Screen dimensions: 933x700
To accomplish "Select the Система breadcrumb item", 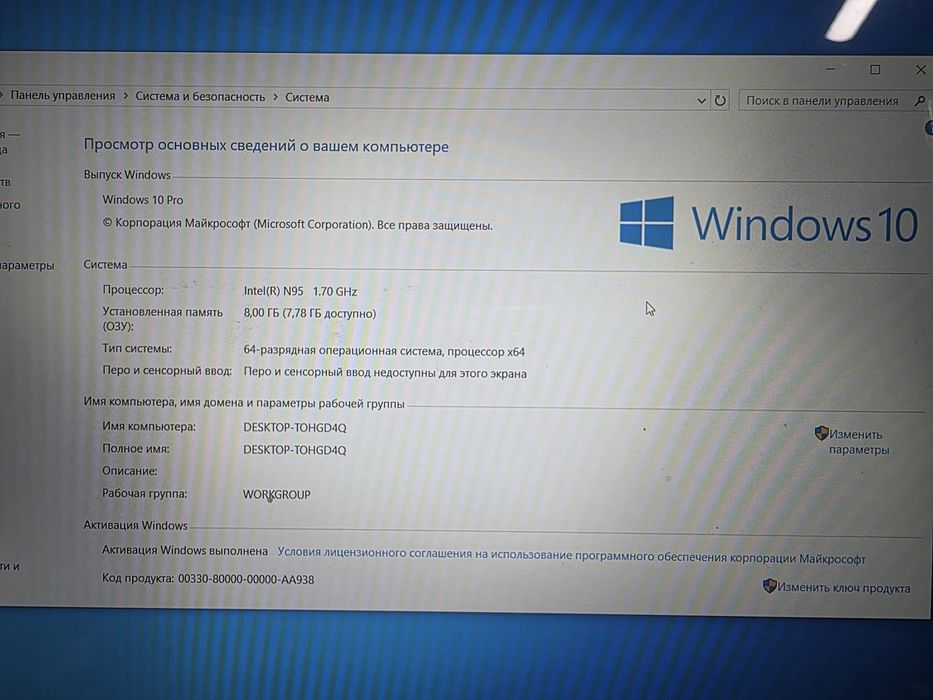I will [307, 97].
